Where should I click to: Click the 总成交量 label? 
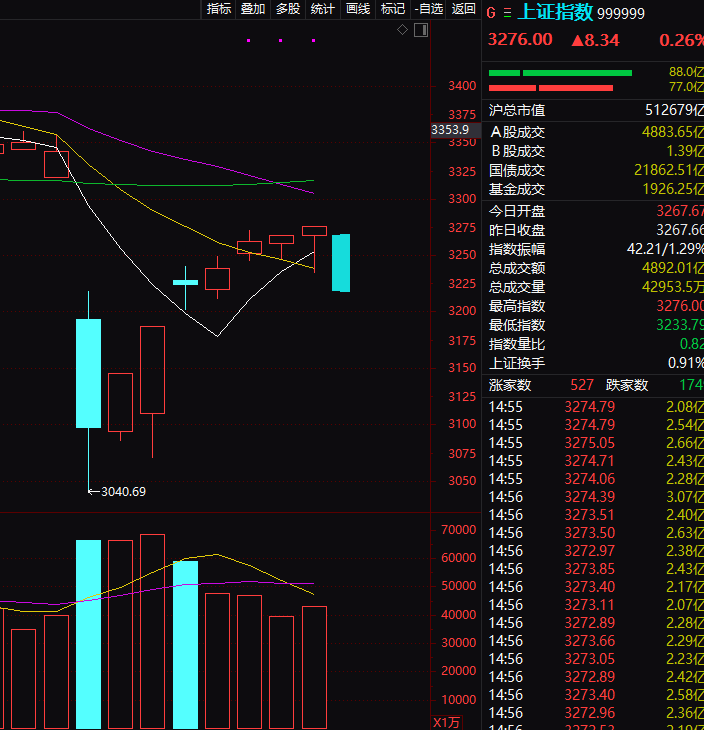point(517,287)
